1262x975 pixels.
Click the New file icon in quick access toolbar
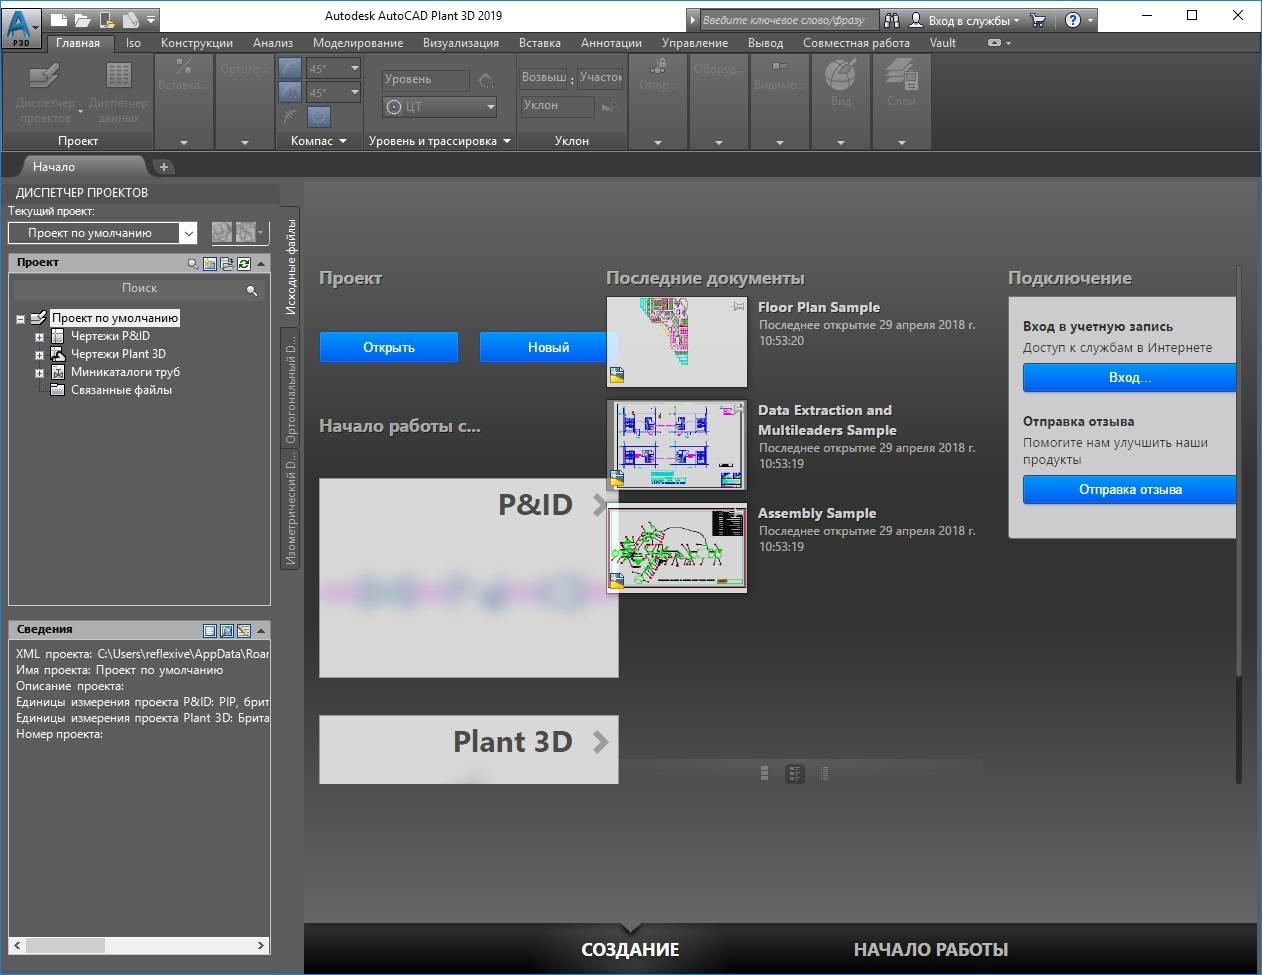[x=59, y=19]
